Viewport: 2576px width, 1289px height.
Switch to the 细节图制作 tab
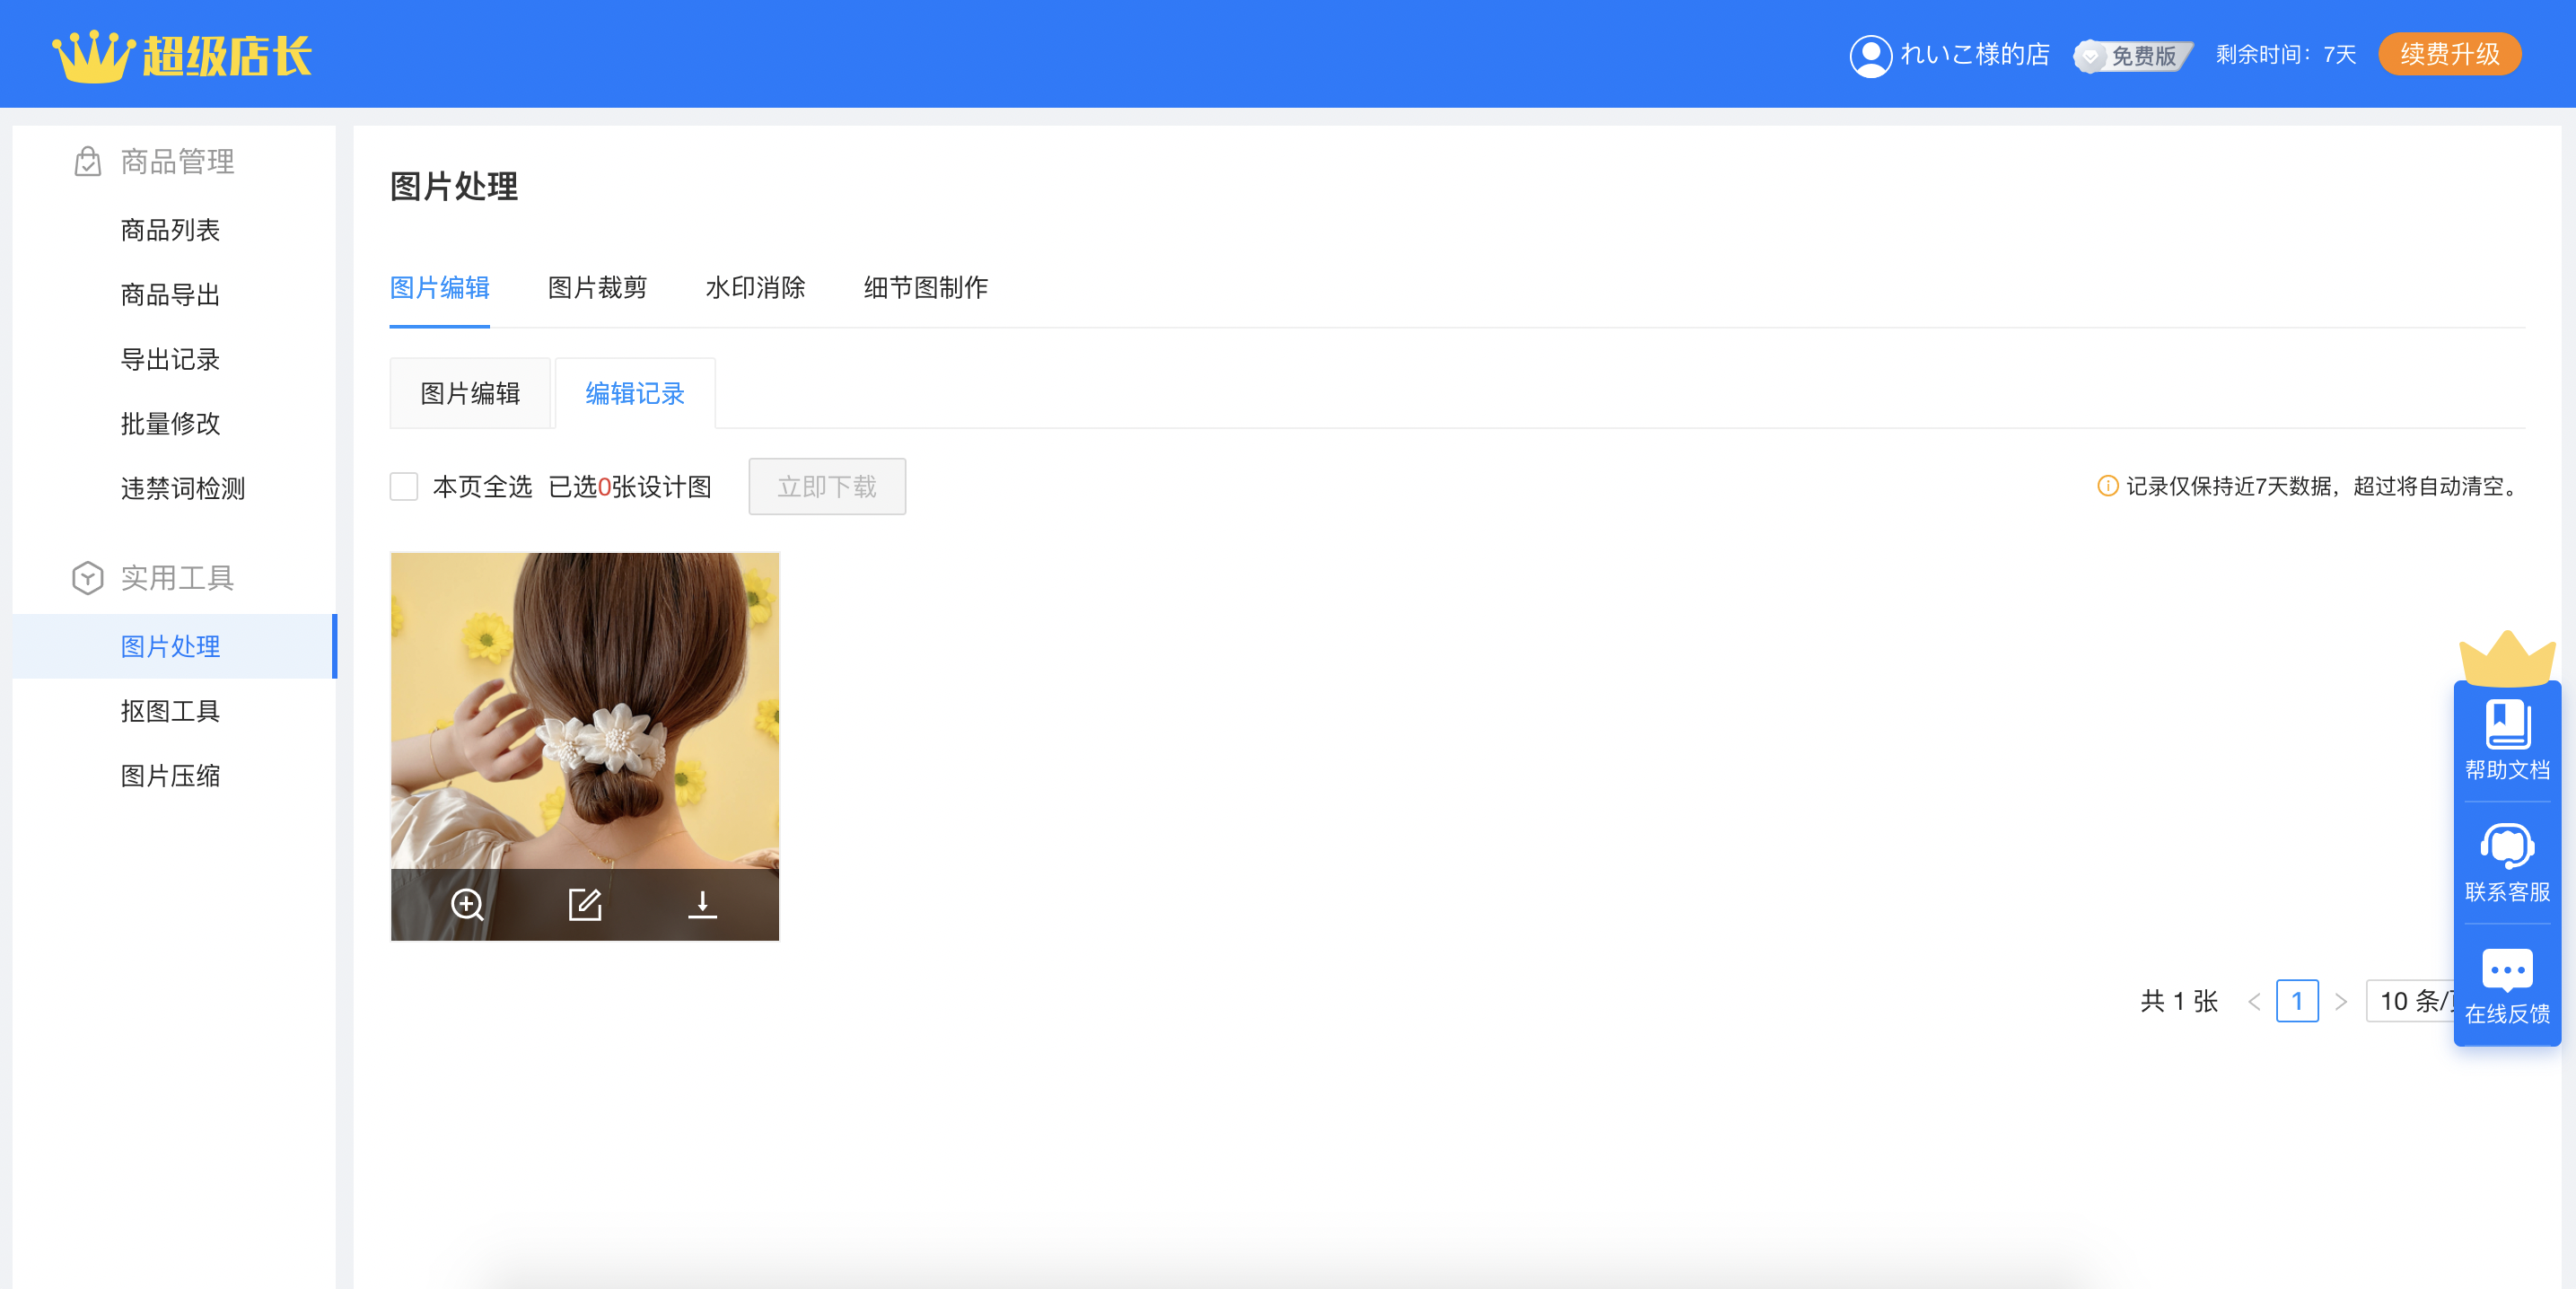click(x=925, y=288)
